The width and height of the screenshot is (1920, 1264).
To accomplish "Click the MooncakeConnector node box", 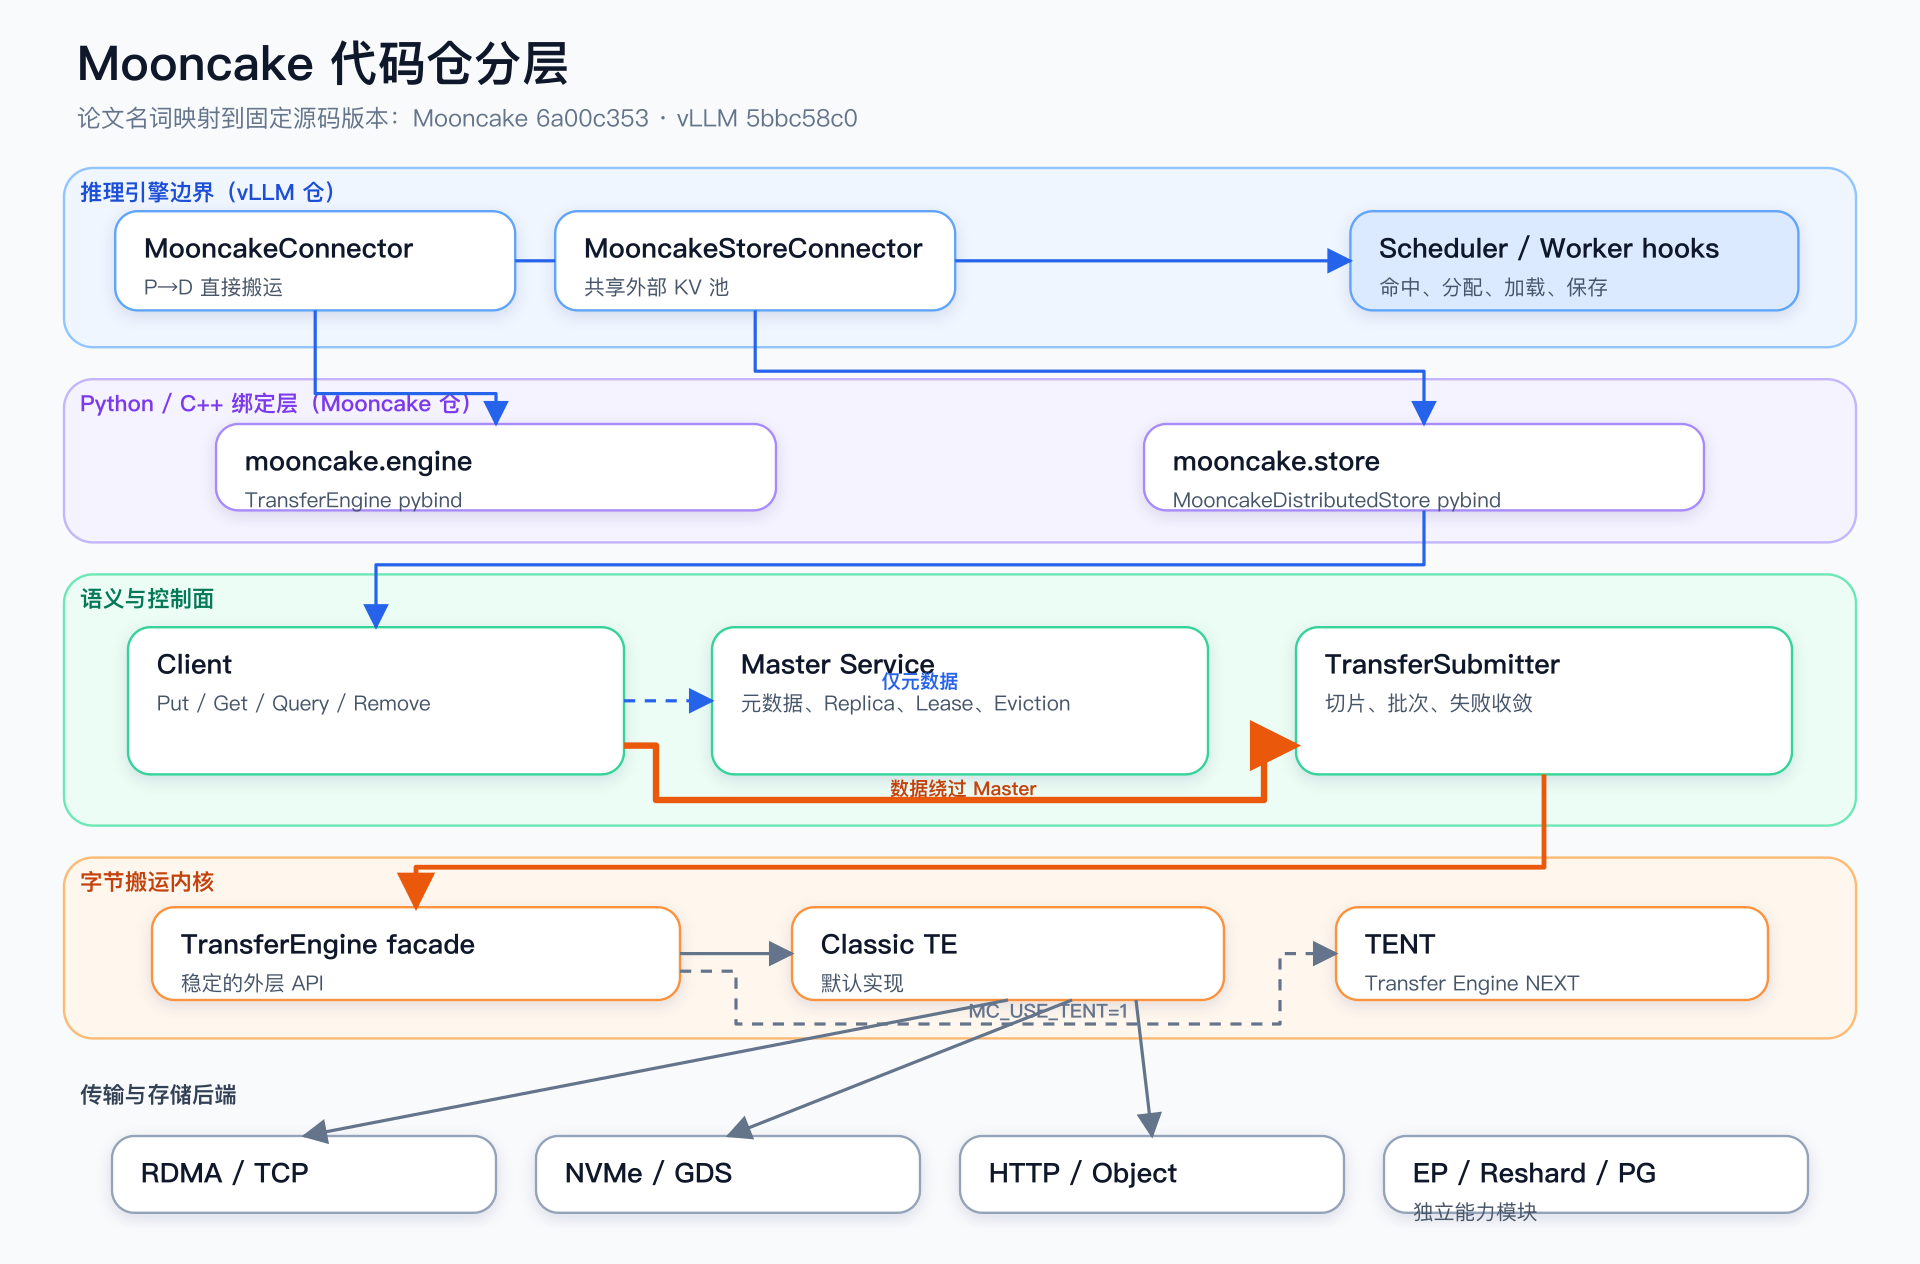I will [315, 261].
